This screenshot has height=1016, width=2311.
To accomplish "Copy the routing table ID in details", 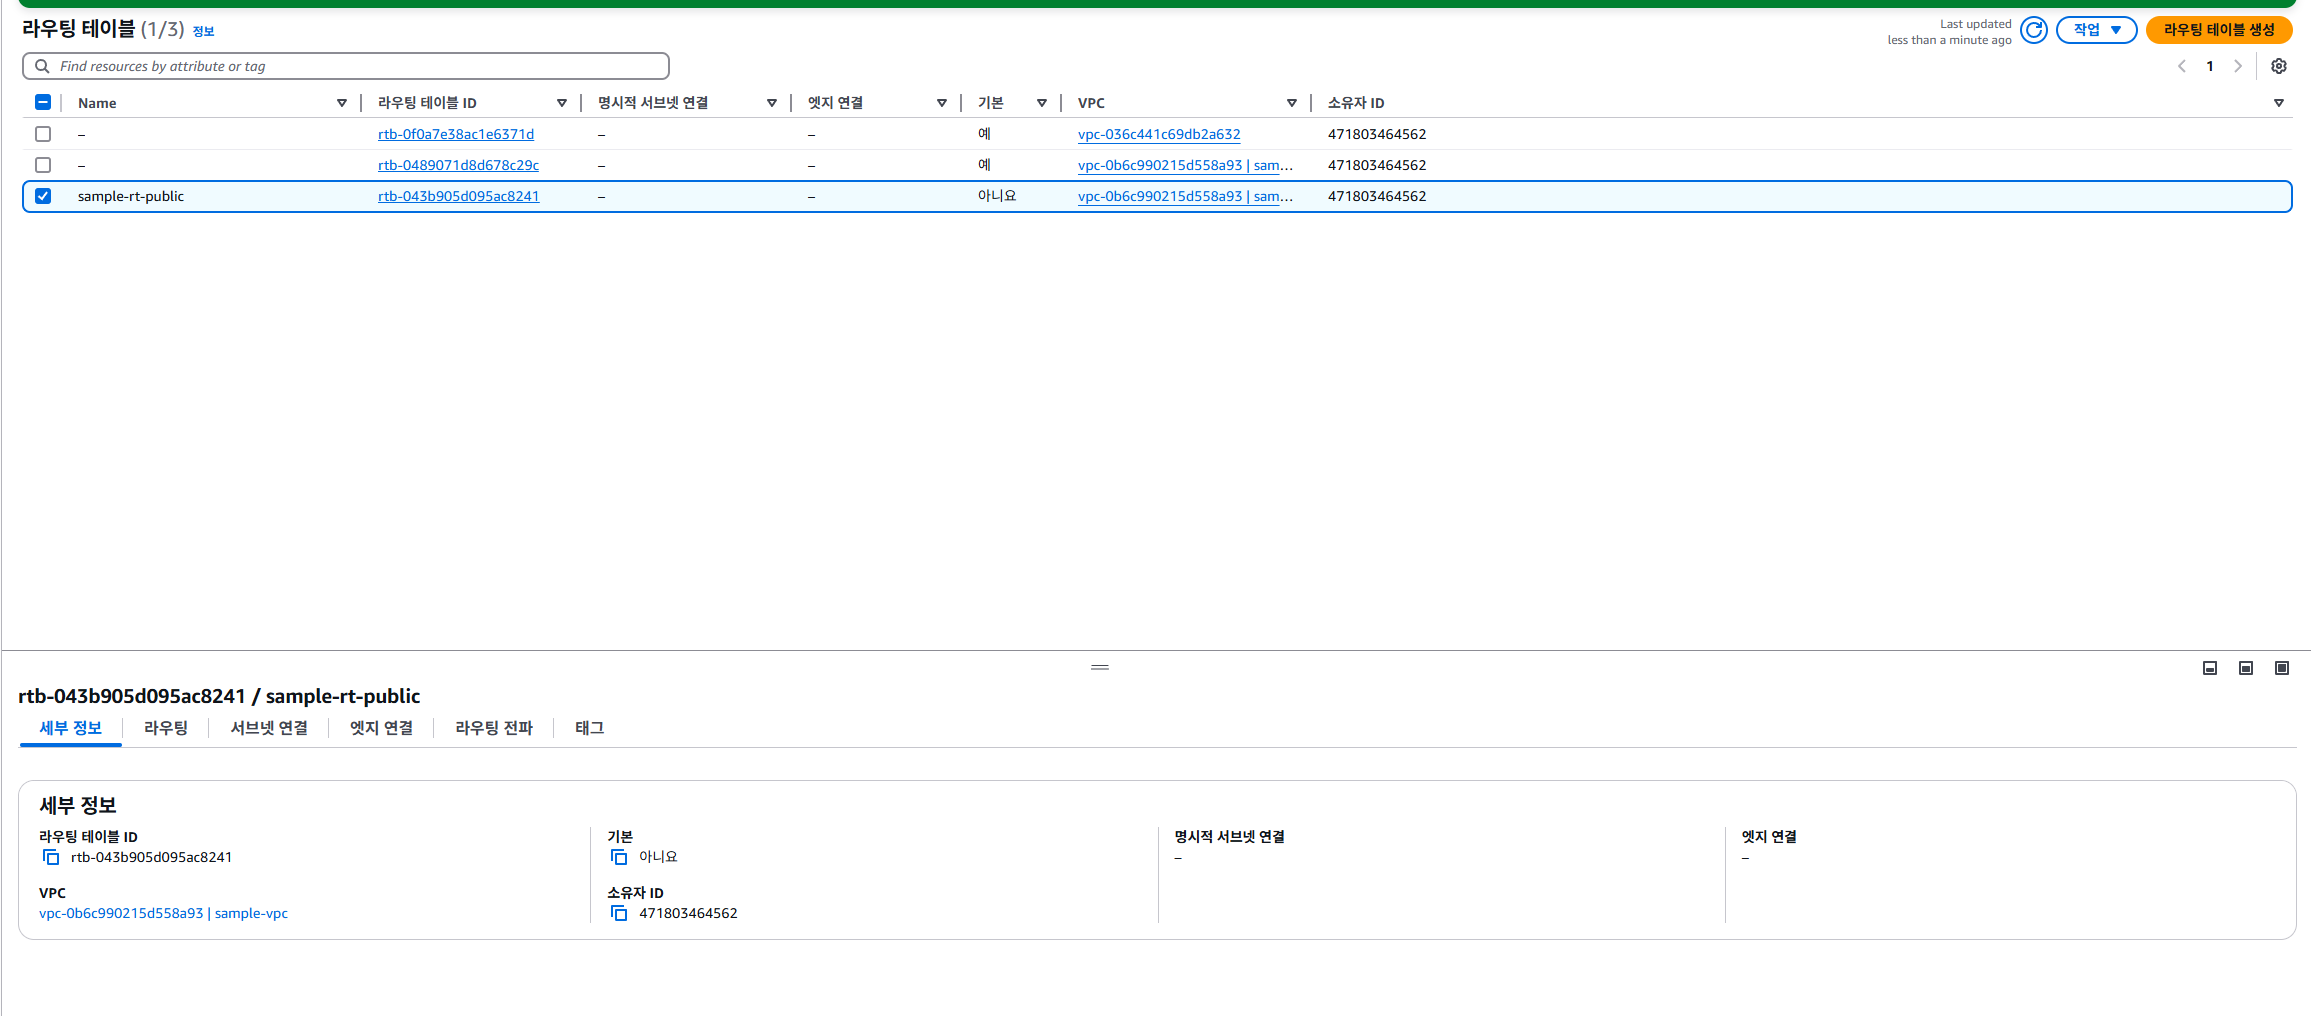I will click(x=51, y=857).
